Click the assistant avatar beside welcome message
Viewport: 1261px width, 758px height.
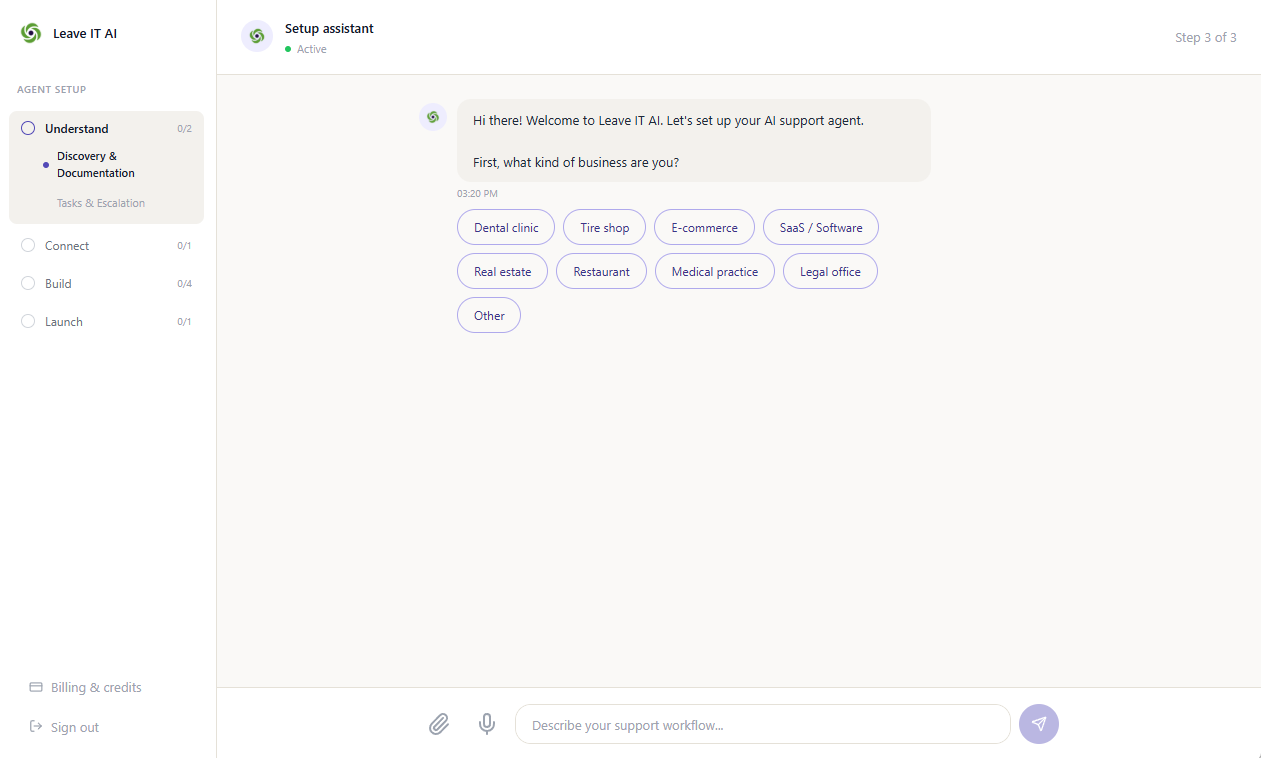433,117
